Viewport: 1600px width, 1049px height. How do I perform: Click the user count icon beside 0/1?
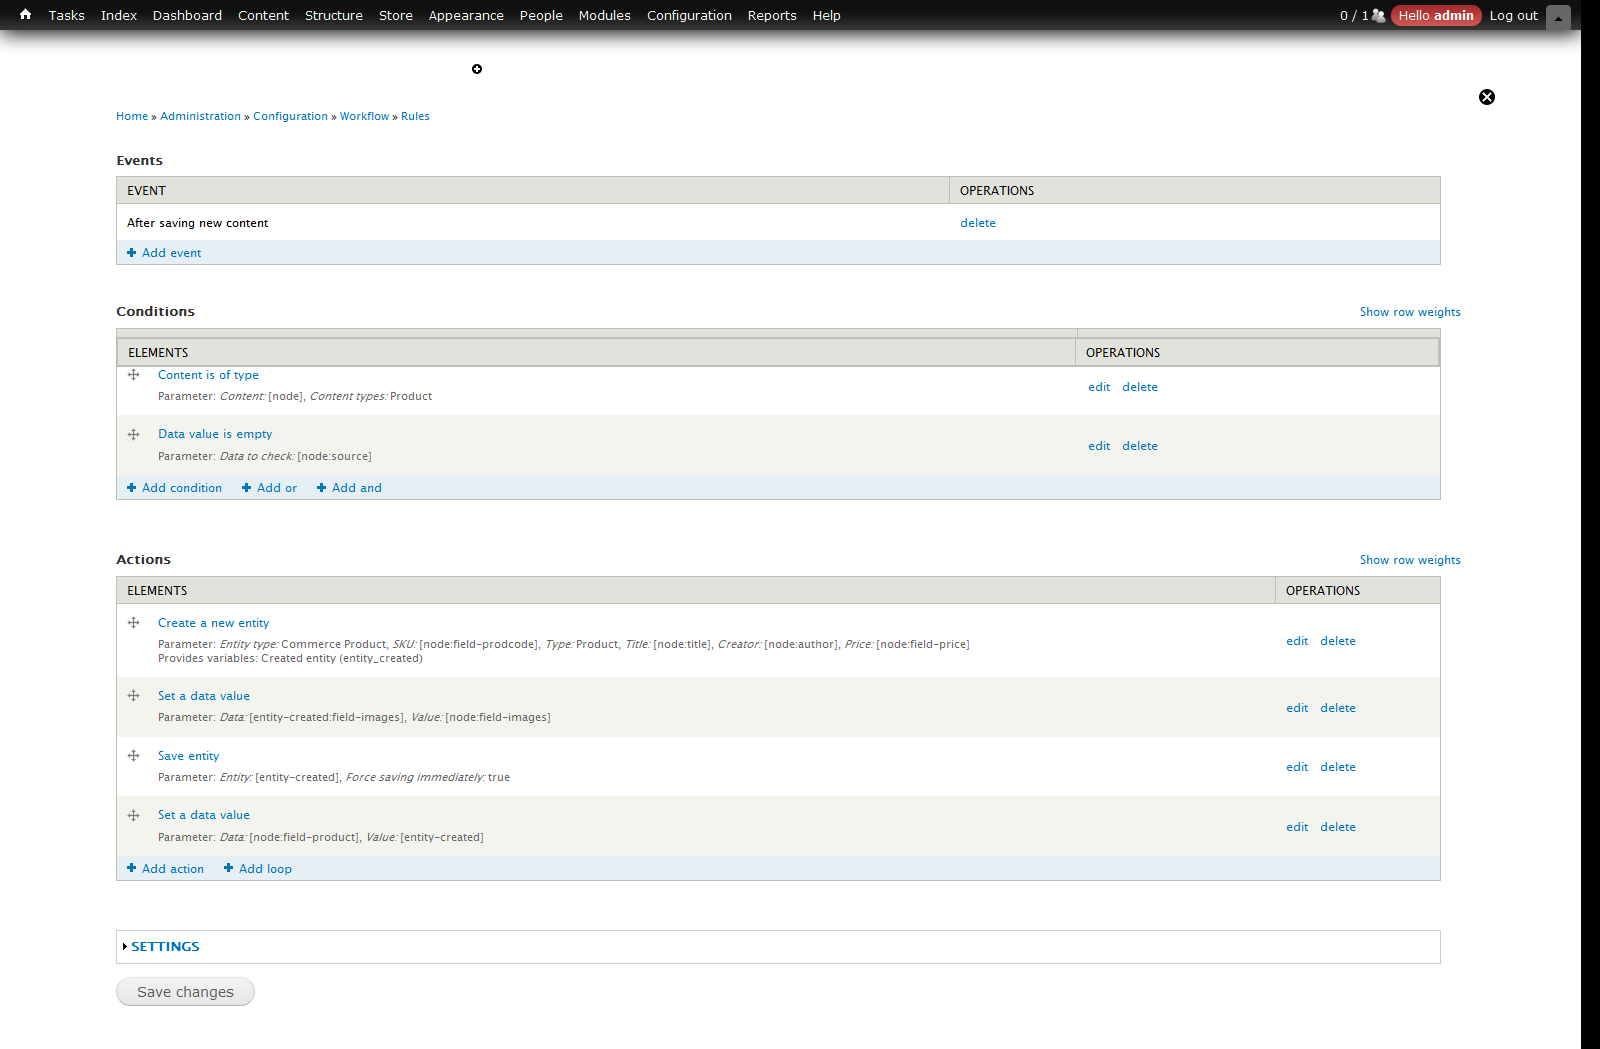pos(1378,16)
